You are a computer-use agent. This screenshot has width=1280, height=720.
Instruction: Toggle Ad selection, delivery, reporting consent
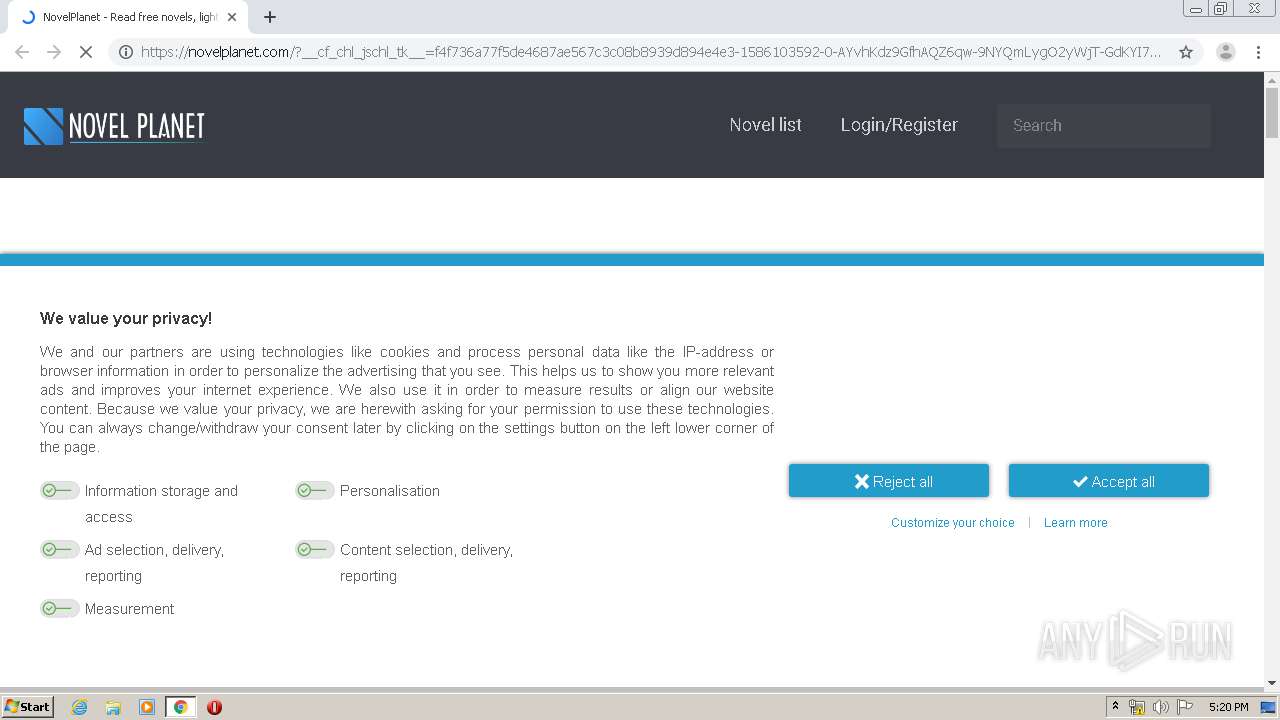(x=59, y=549)
